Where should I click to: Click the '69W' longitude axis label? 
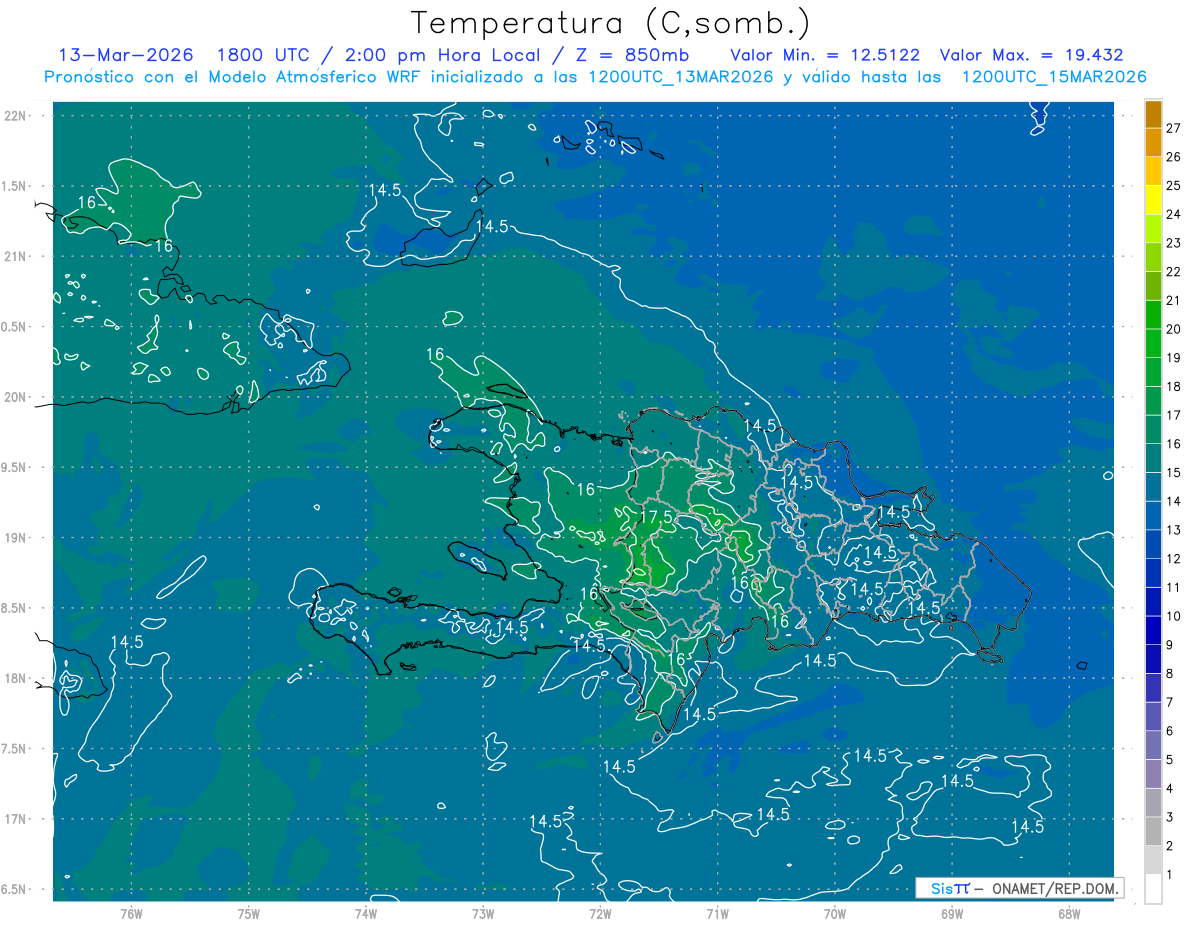(951, 913)
